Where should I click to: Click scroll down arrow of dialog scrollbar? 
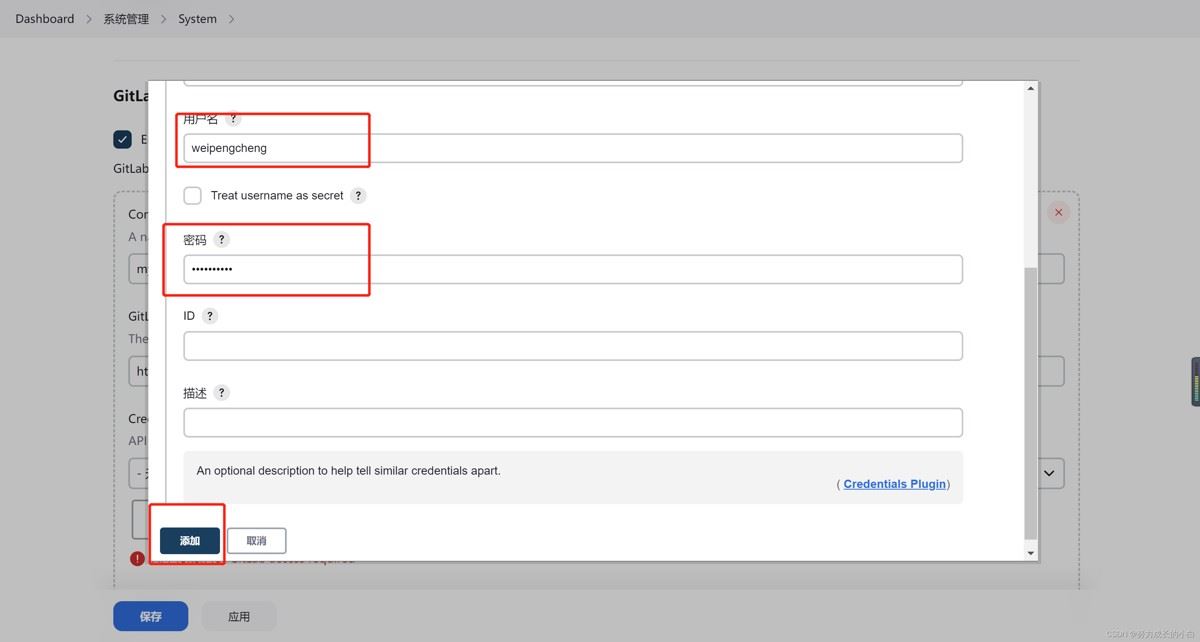[1031, 552]
